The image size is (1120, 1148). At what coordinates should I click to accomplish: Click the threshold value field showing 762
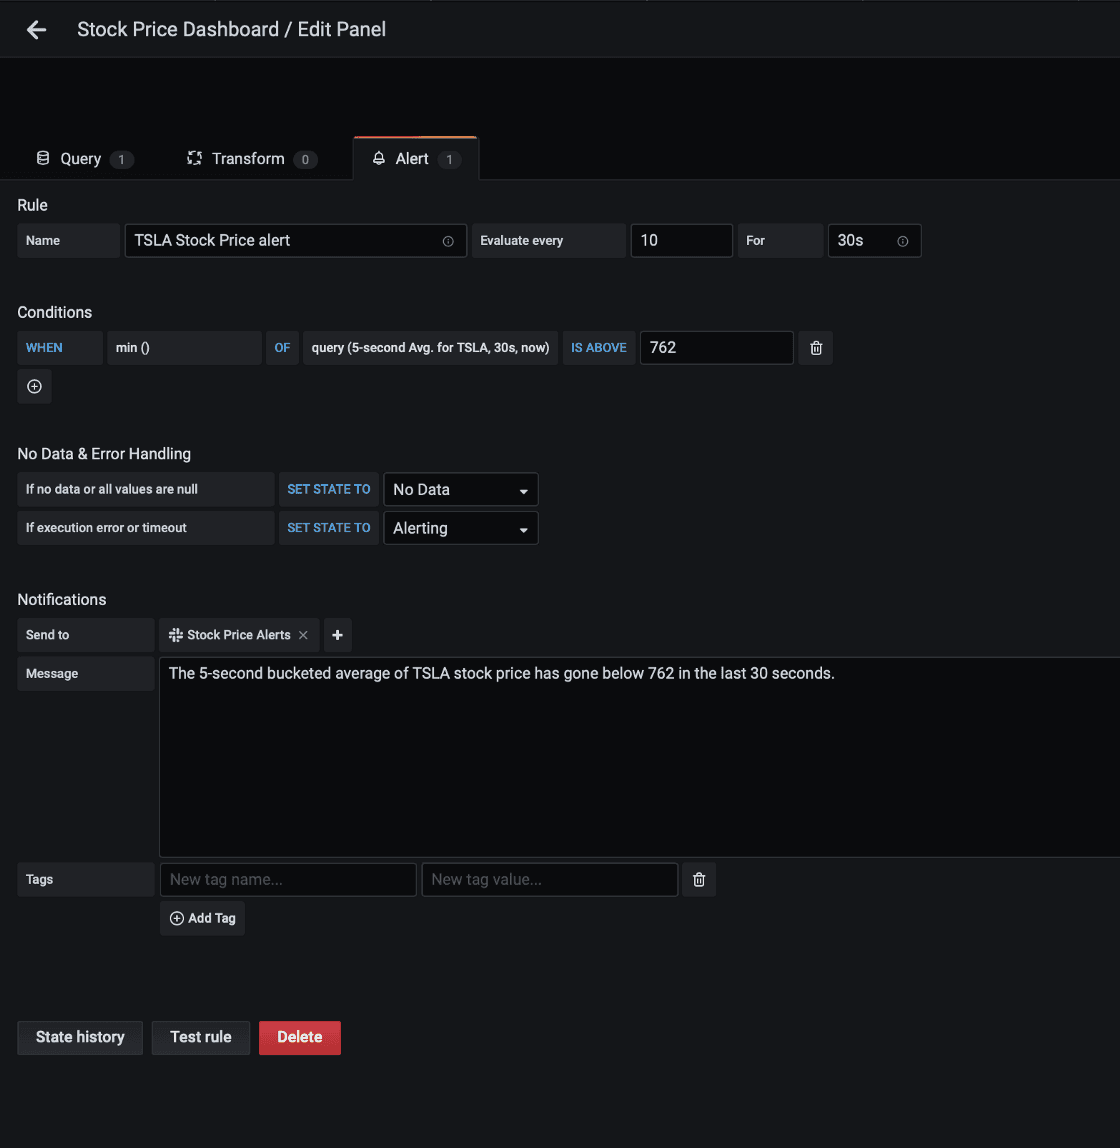[x=716, y=348]
